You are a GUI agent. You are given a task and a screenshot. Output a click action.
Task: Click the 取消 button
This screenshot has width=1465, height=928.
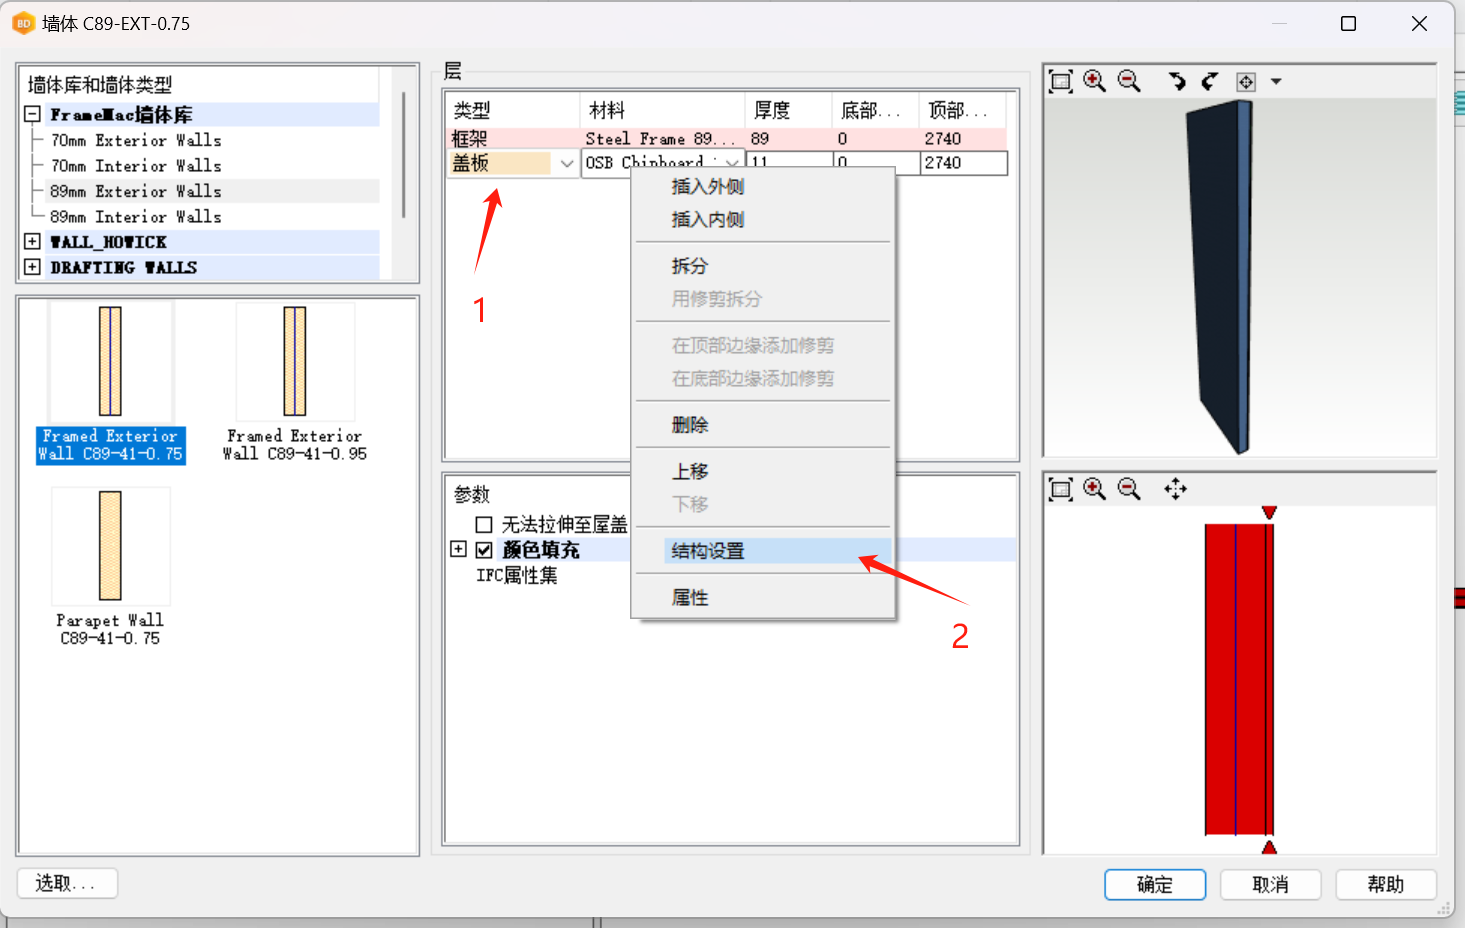[1271, 885]
